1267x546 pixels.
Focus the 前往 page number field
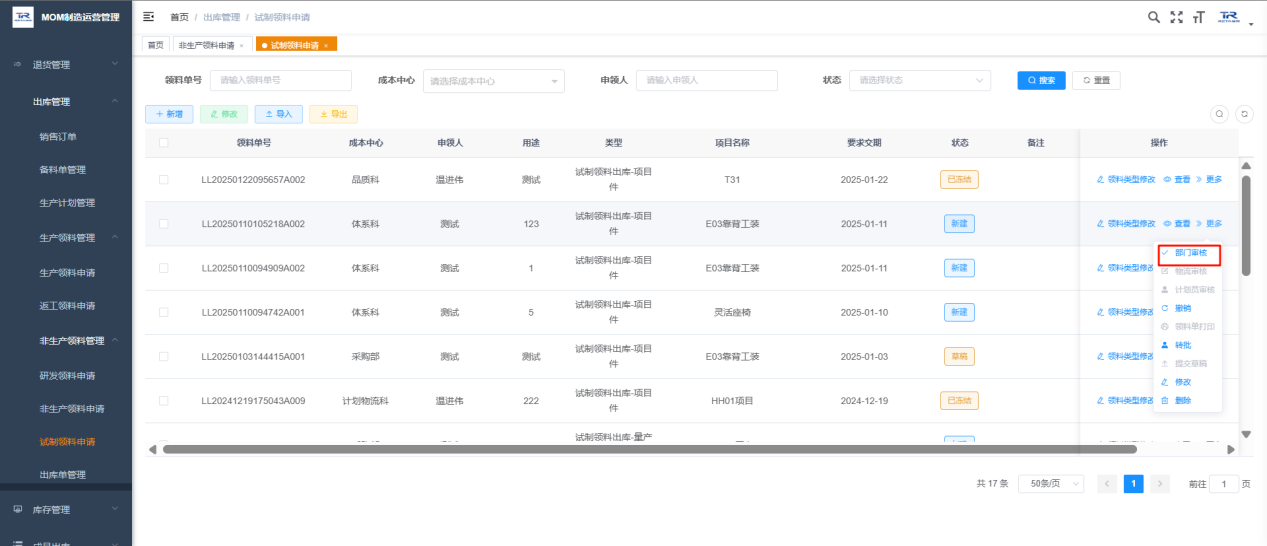pos(1224,484)
